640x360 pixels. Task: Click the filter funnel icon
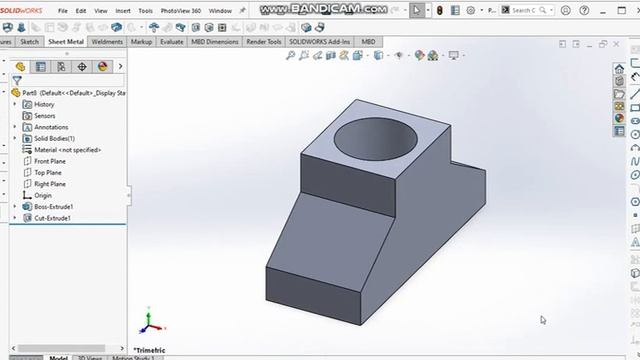(17, 80)
